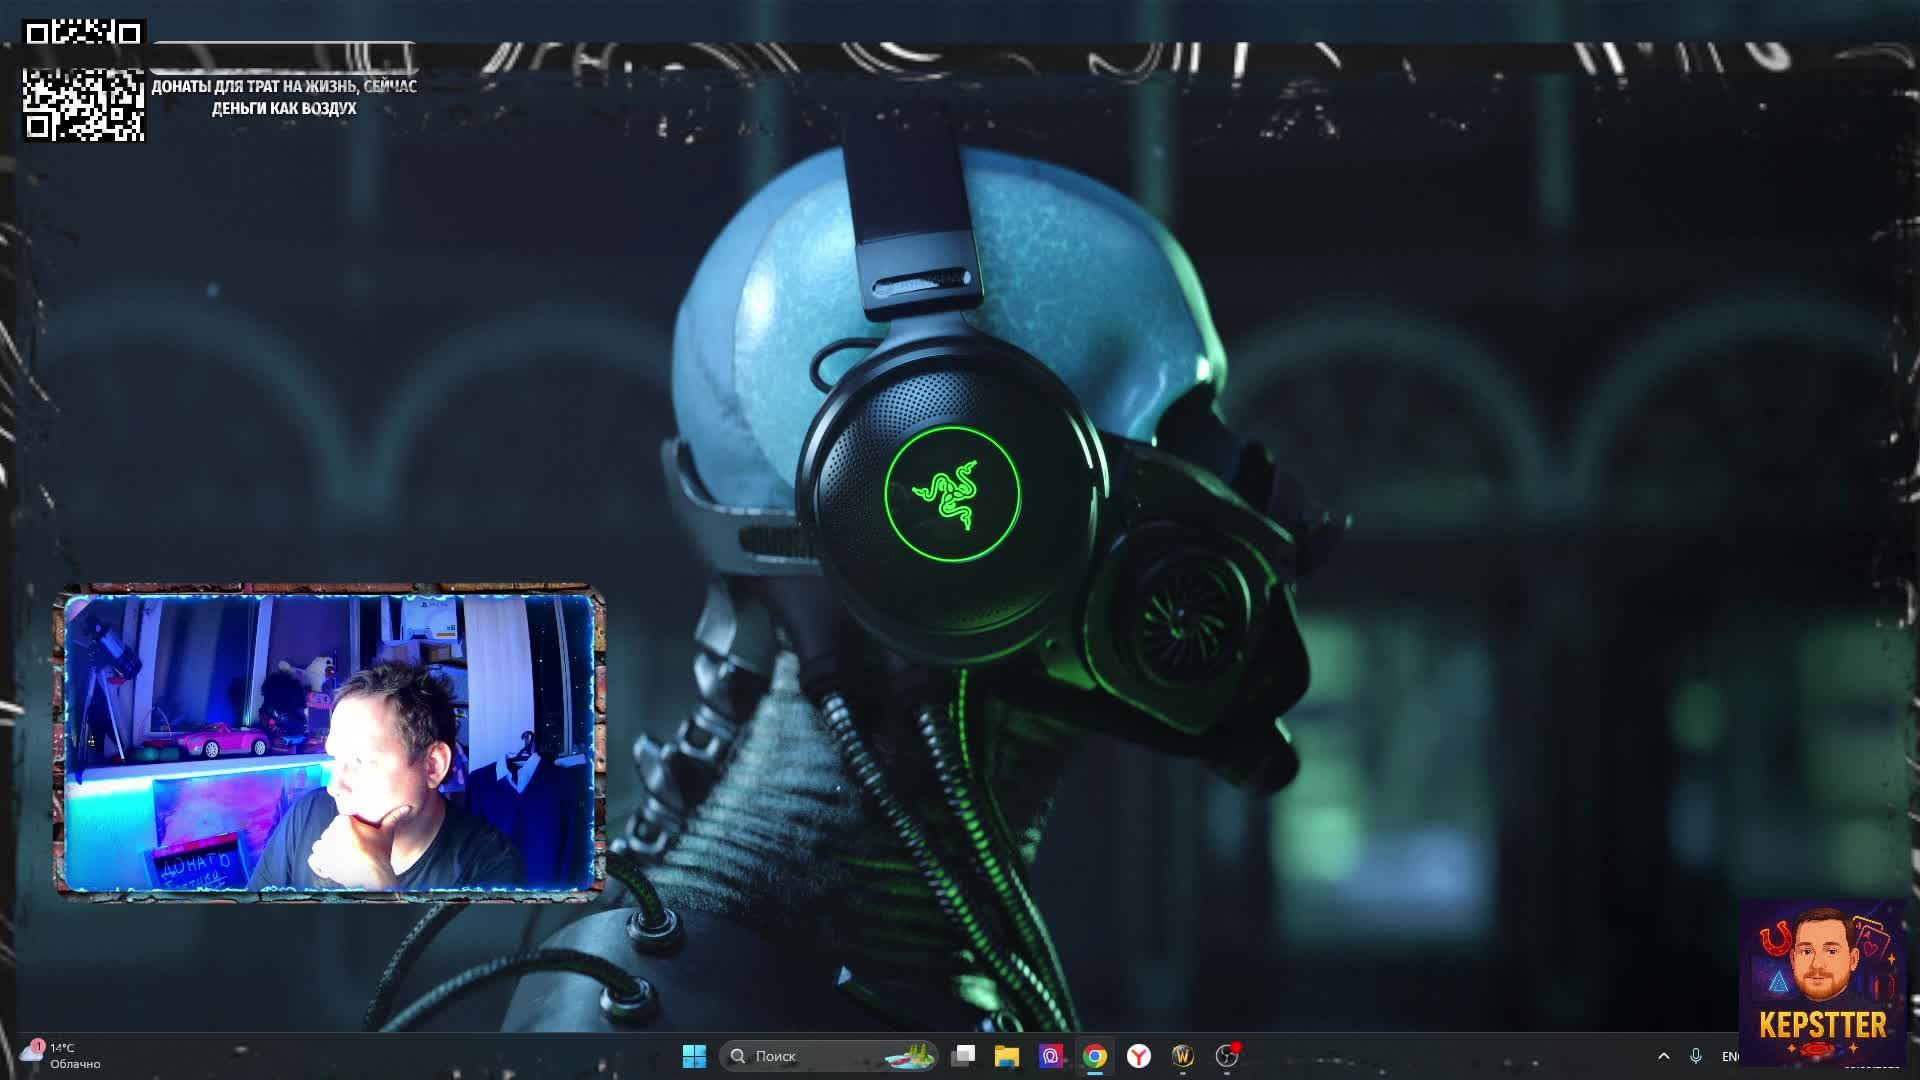Open the weather widget showing 14°C Облачно

(62, 1056)
